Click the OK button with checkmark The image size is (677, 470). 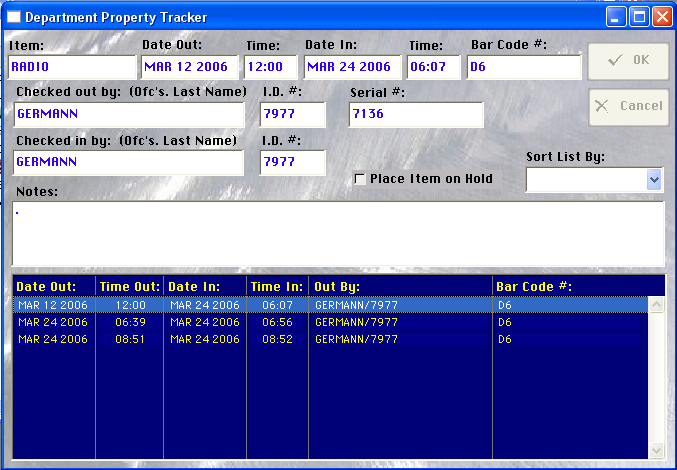628,60
